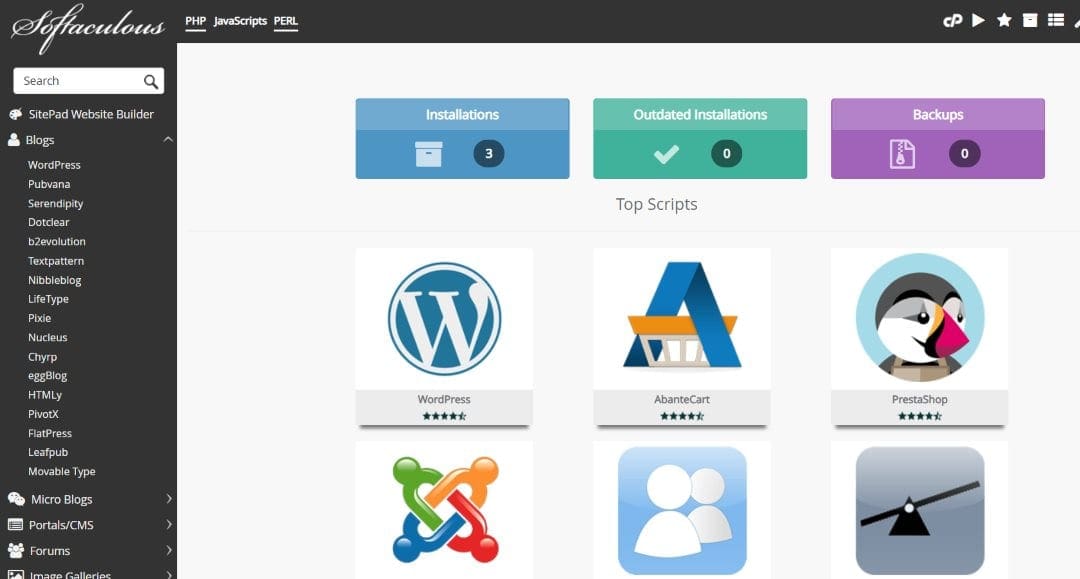Select Movable Type in the Blogs list
This screenshot has width=1080, height=579.
point(61,472)
